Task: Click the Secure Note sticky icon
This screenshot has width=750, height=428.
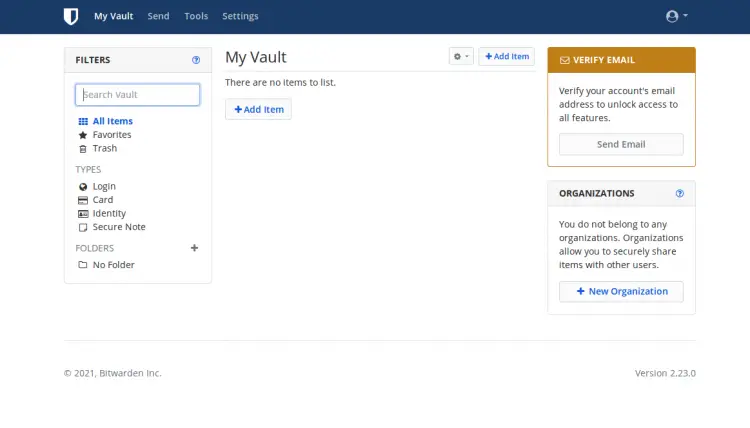Action: click(x=83, y=227)
